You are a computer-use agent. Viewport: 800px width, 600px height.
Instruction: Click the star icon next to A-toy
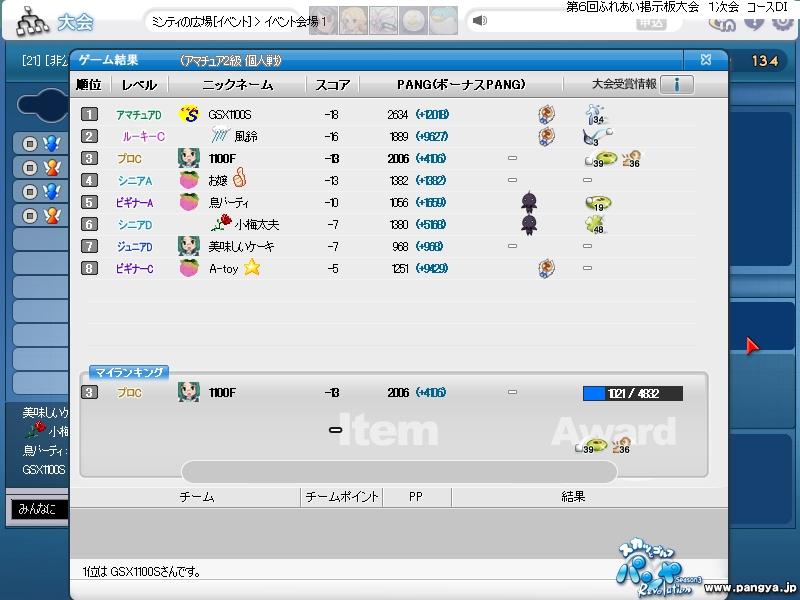(251, 268)
